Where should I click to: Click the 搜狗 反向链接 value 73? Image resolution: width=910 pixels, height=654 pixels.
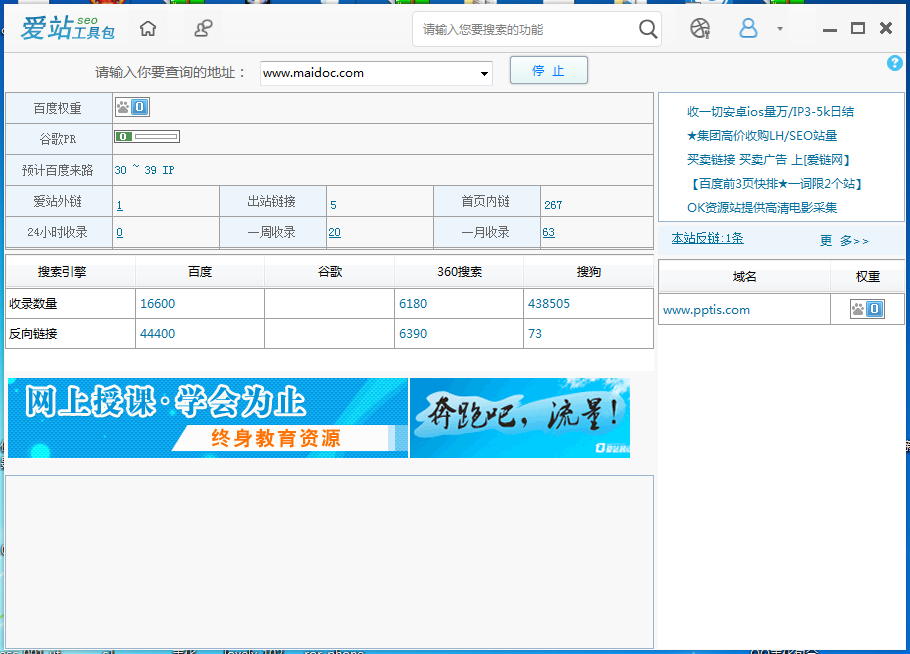[x=535, y=334]
